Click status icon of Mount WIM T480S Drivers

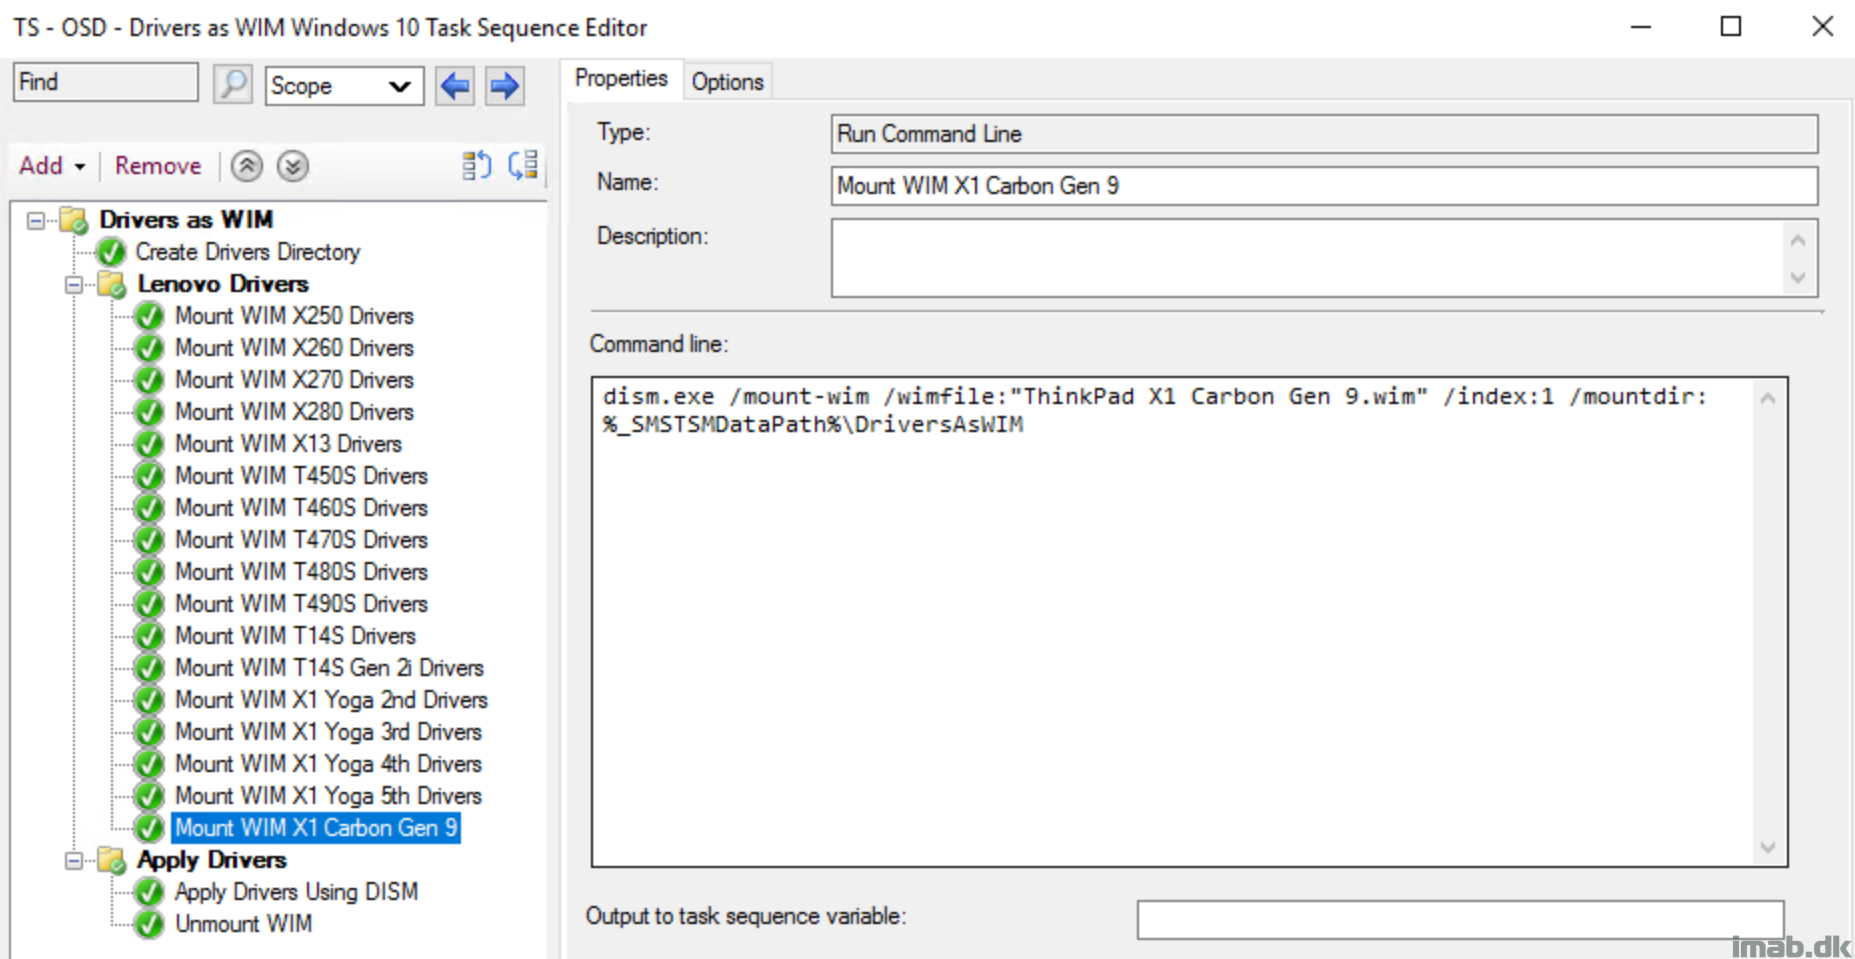(149, 572)
